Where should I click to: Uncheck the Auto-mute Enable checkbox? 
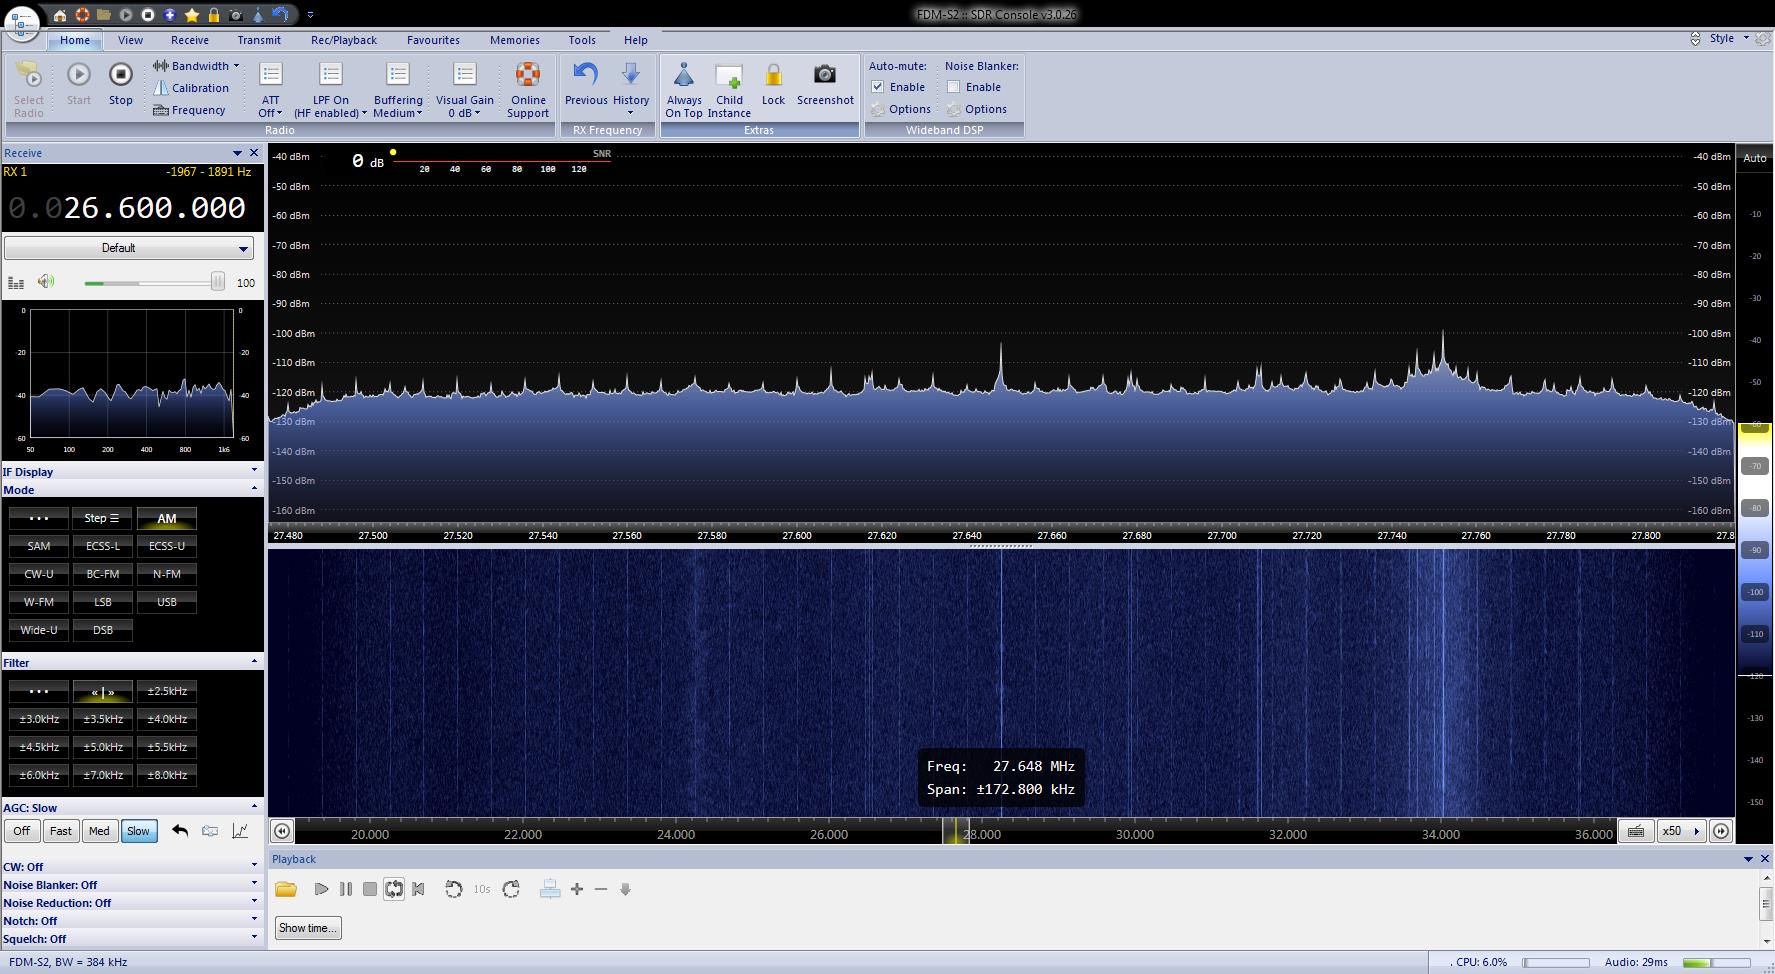pyautogui.click(x=878, y=87)
